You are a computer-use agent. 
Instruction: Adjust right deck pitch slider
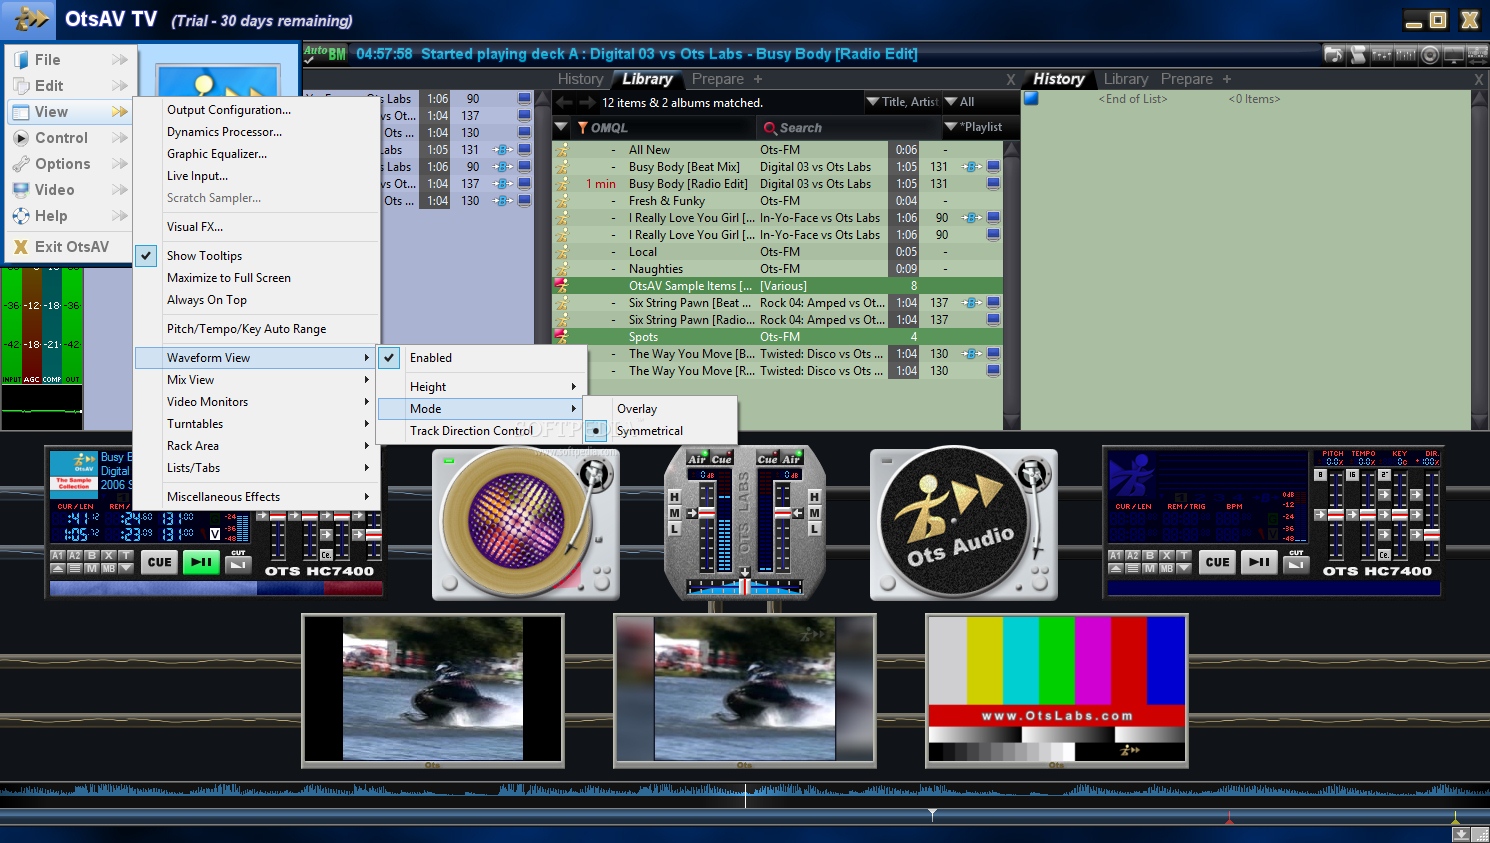1336,514
